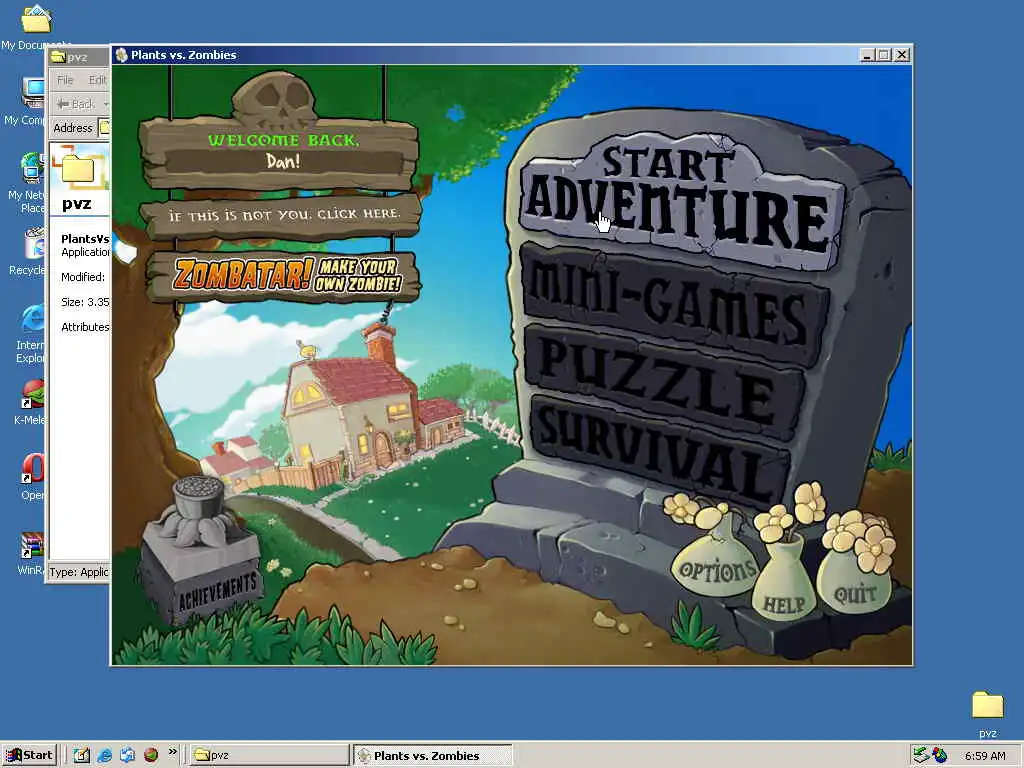Click the Plants vs. Zombies title bar icon
Viewport: 1024px width, 768px height.
[121, 55]
